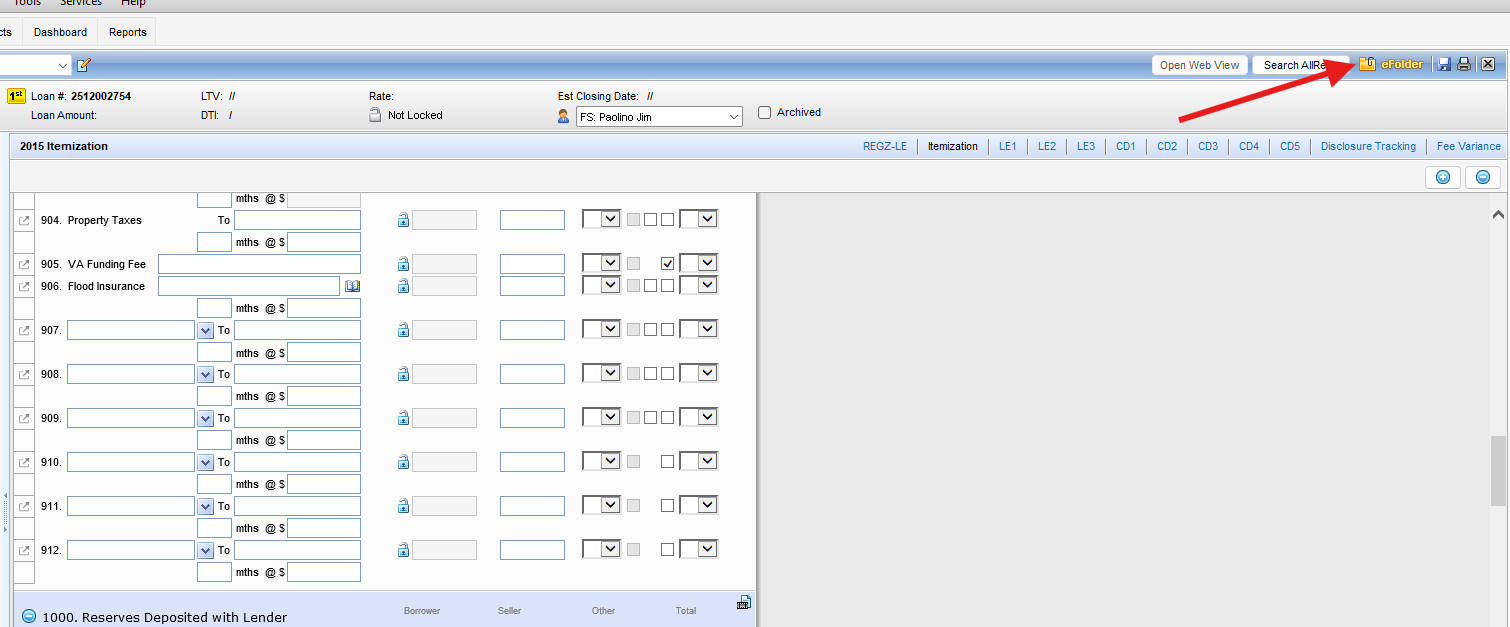Click the lock icon on line 905 VA Funding Fee

pos(403,264)
